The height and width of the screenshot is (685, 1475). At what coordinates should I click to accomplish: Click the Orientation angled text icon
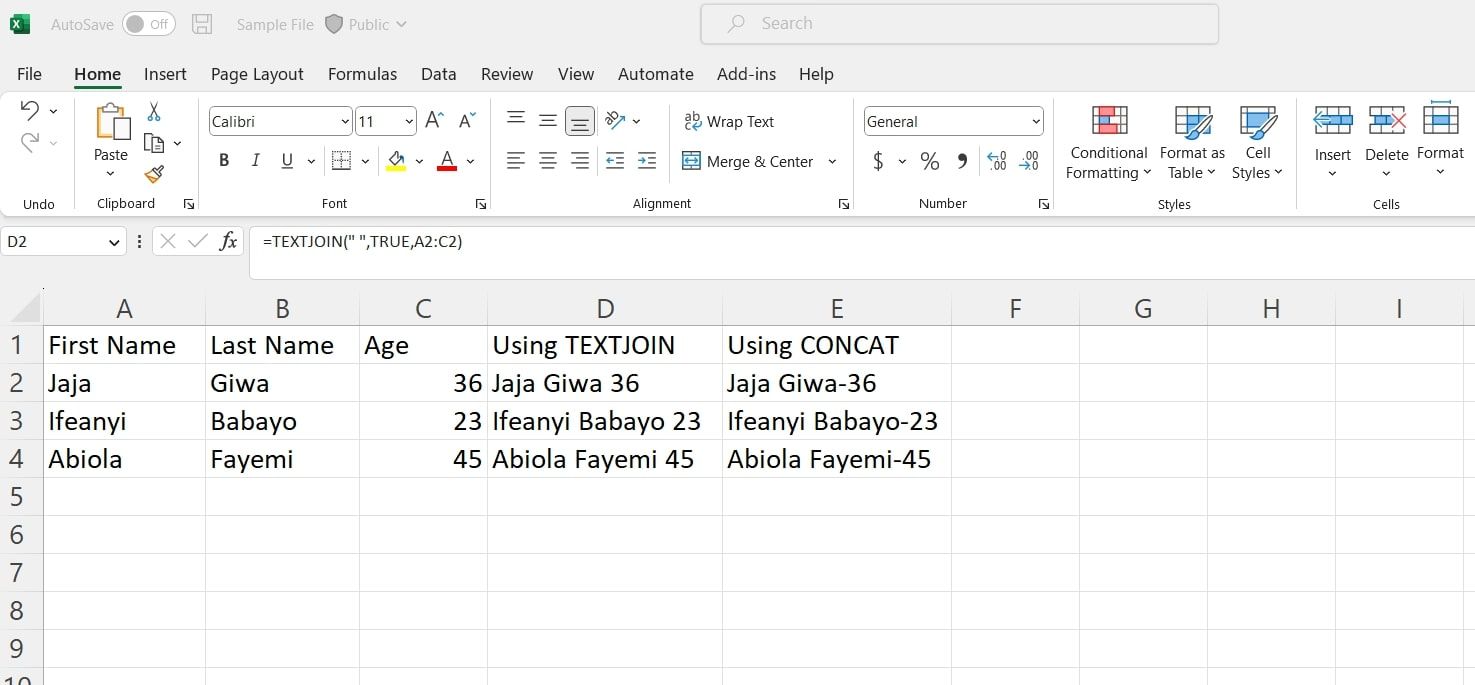pos(616,121)
